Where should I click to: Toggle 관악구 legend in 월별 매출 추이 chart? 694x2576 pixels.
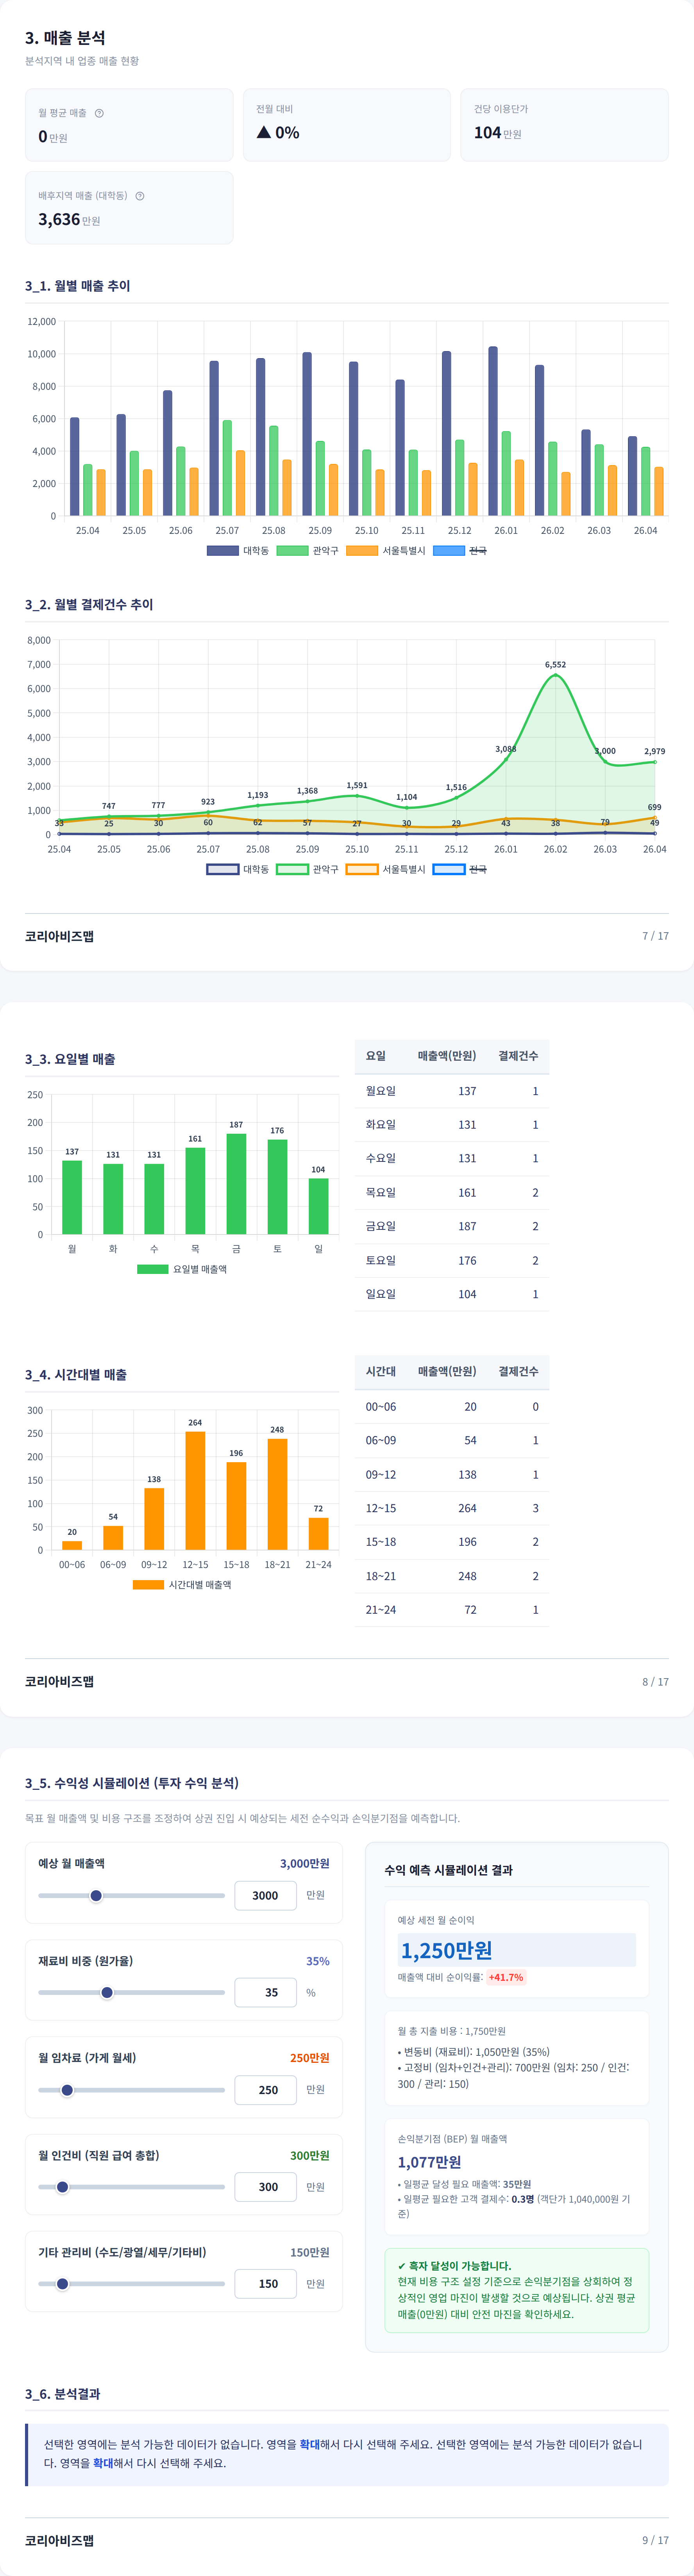(308, 551)
